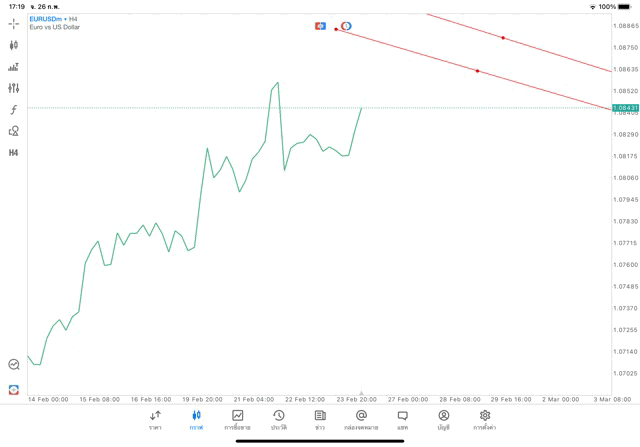Screen dimensions: 640x447
Task: Select the crosshair tool in the sidebar
Action: pos(14,23)
